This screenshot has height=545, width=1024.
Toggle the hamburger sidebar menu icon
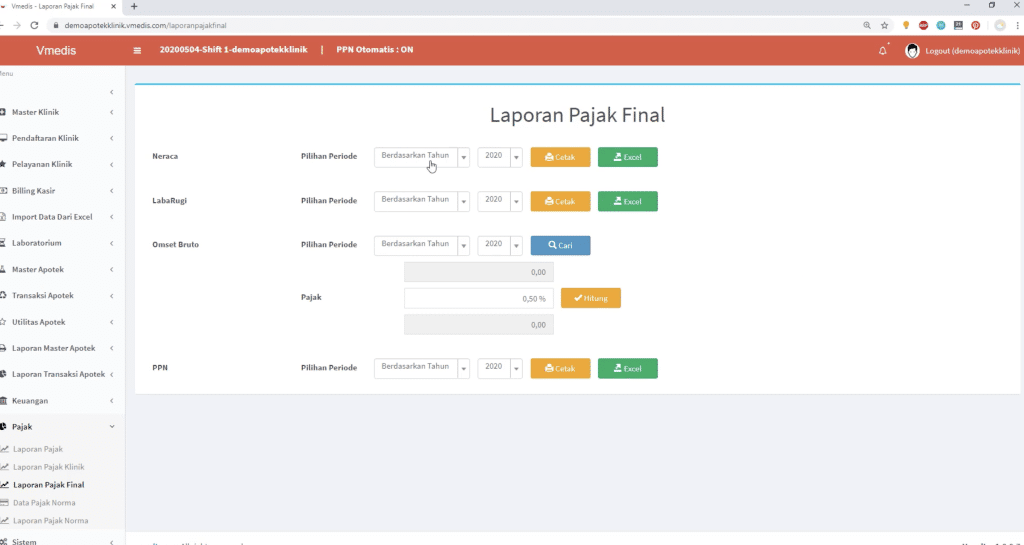[137, 50]
